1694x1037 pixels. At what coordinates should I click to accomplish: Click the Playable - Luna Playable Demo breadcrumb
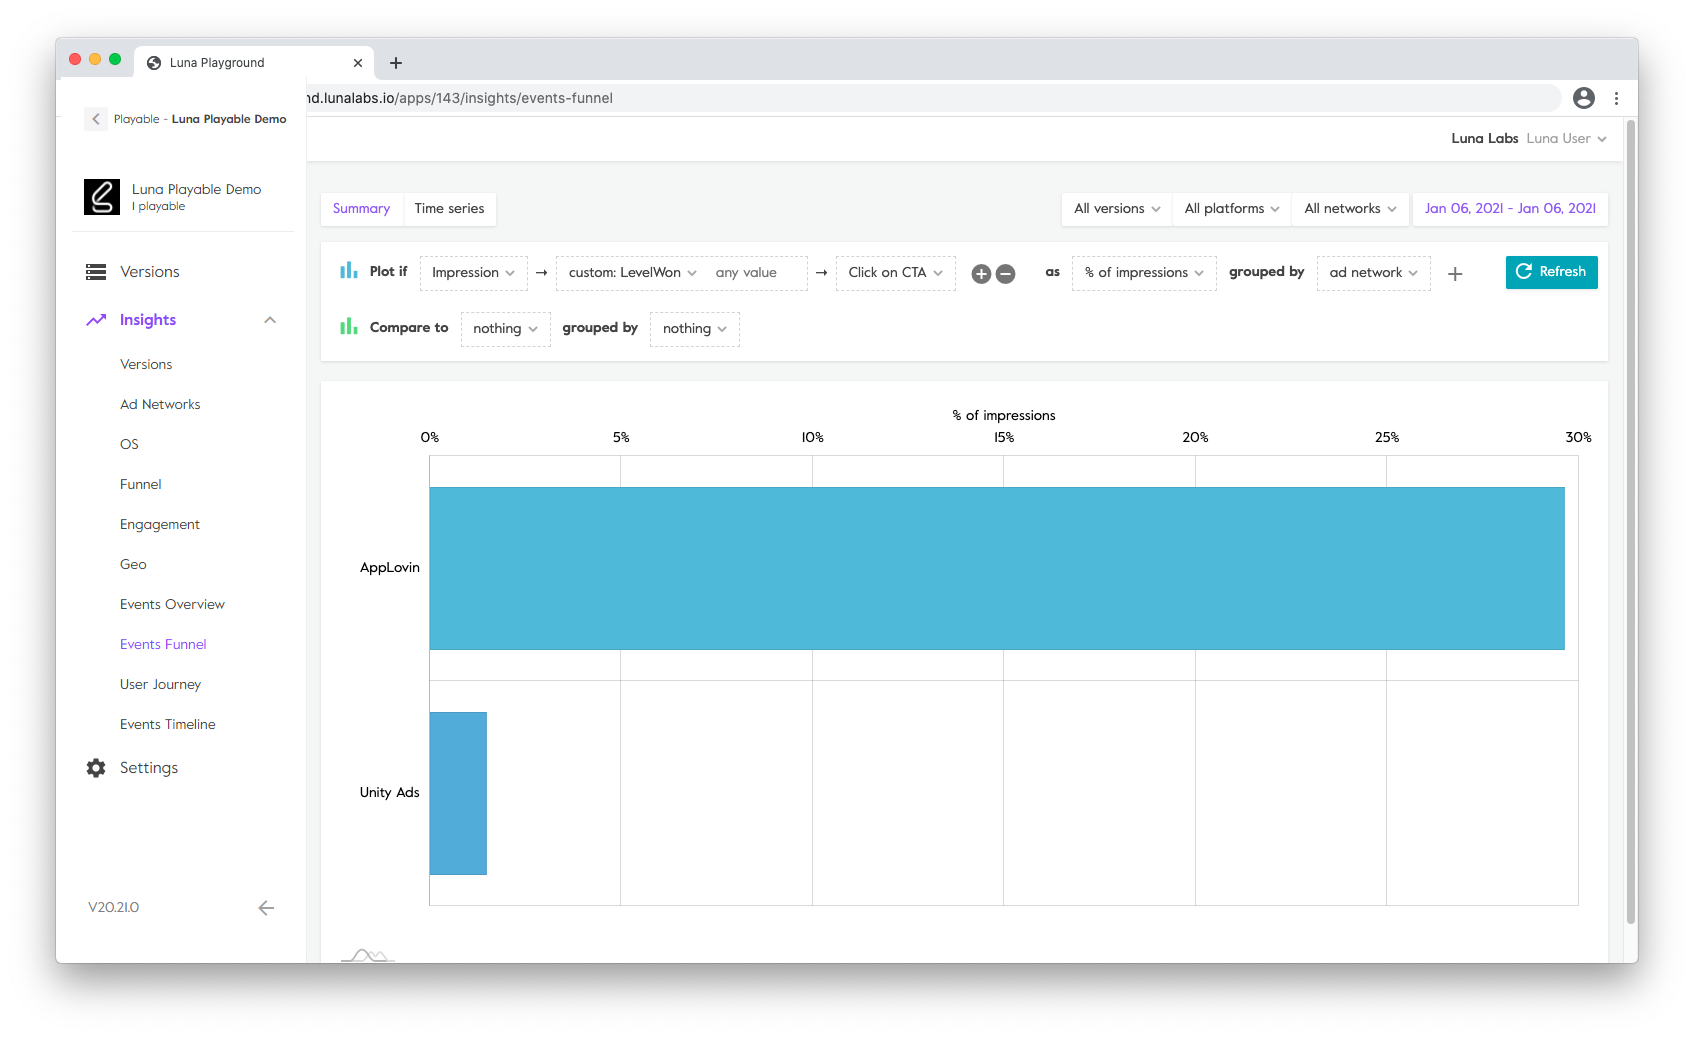pyautogui.click(x=200, y=119)
